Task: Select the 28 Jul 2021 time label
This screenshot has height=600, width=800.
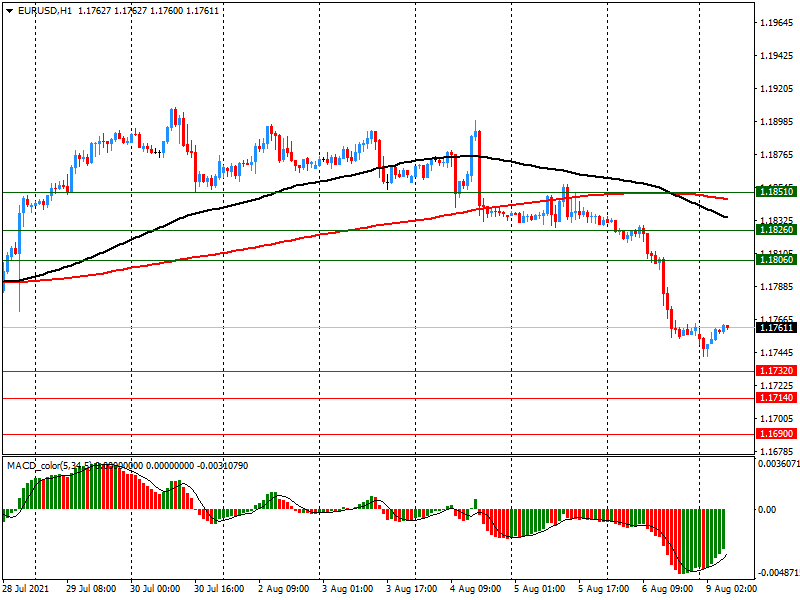Action: (26, 589)
